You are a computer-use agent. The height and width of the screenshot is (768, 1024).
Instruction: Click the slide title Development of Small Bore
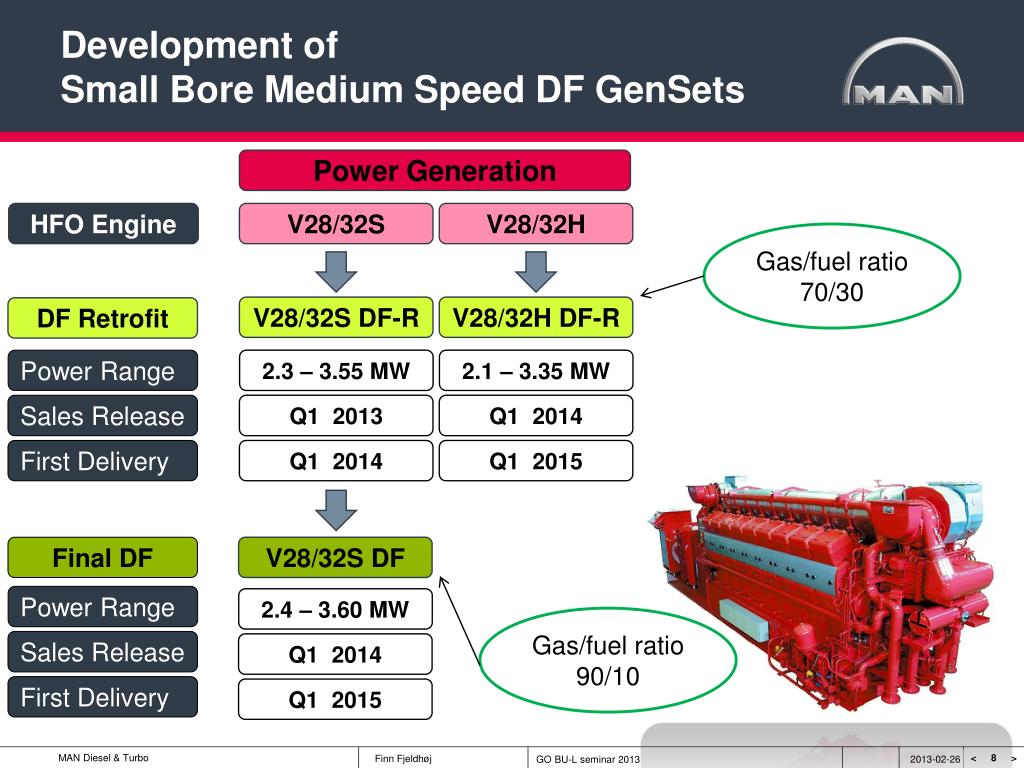click(402, 67)
